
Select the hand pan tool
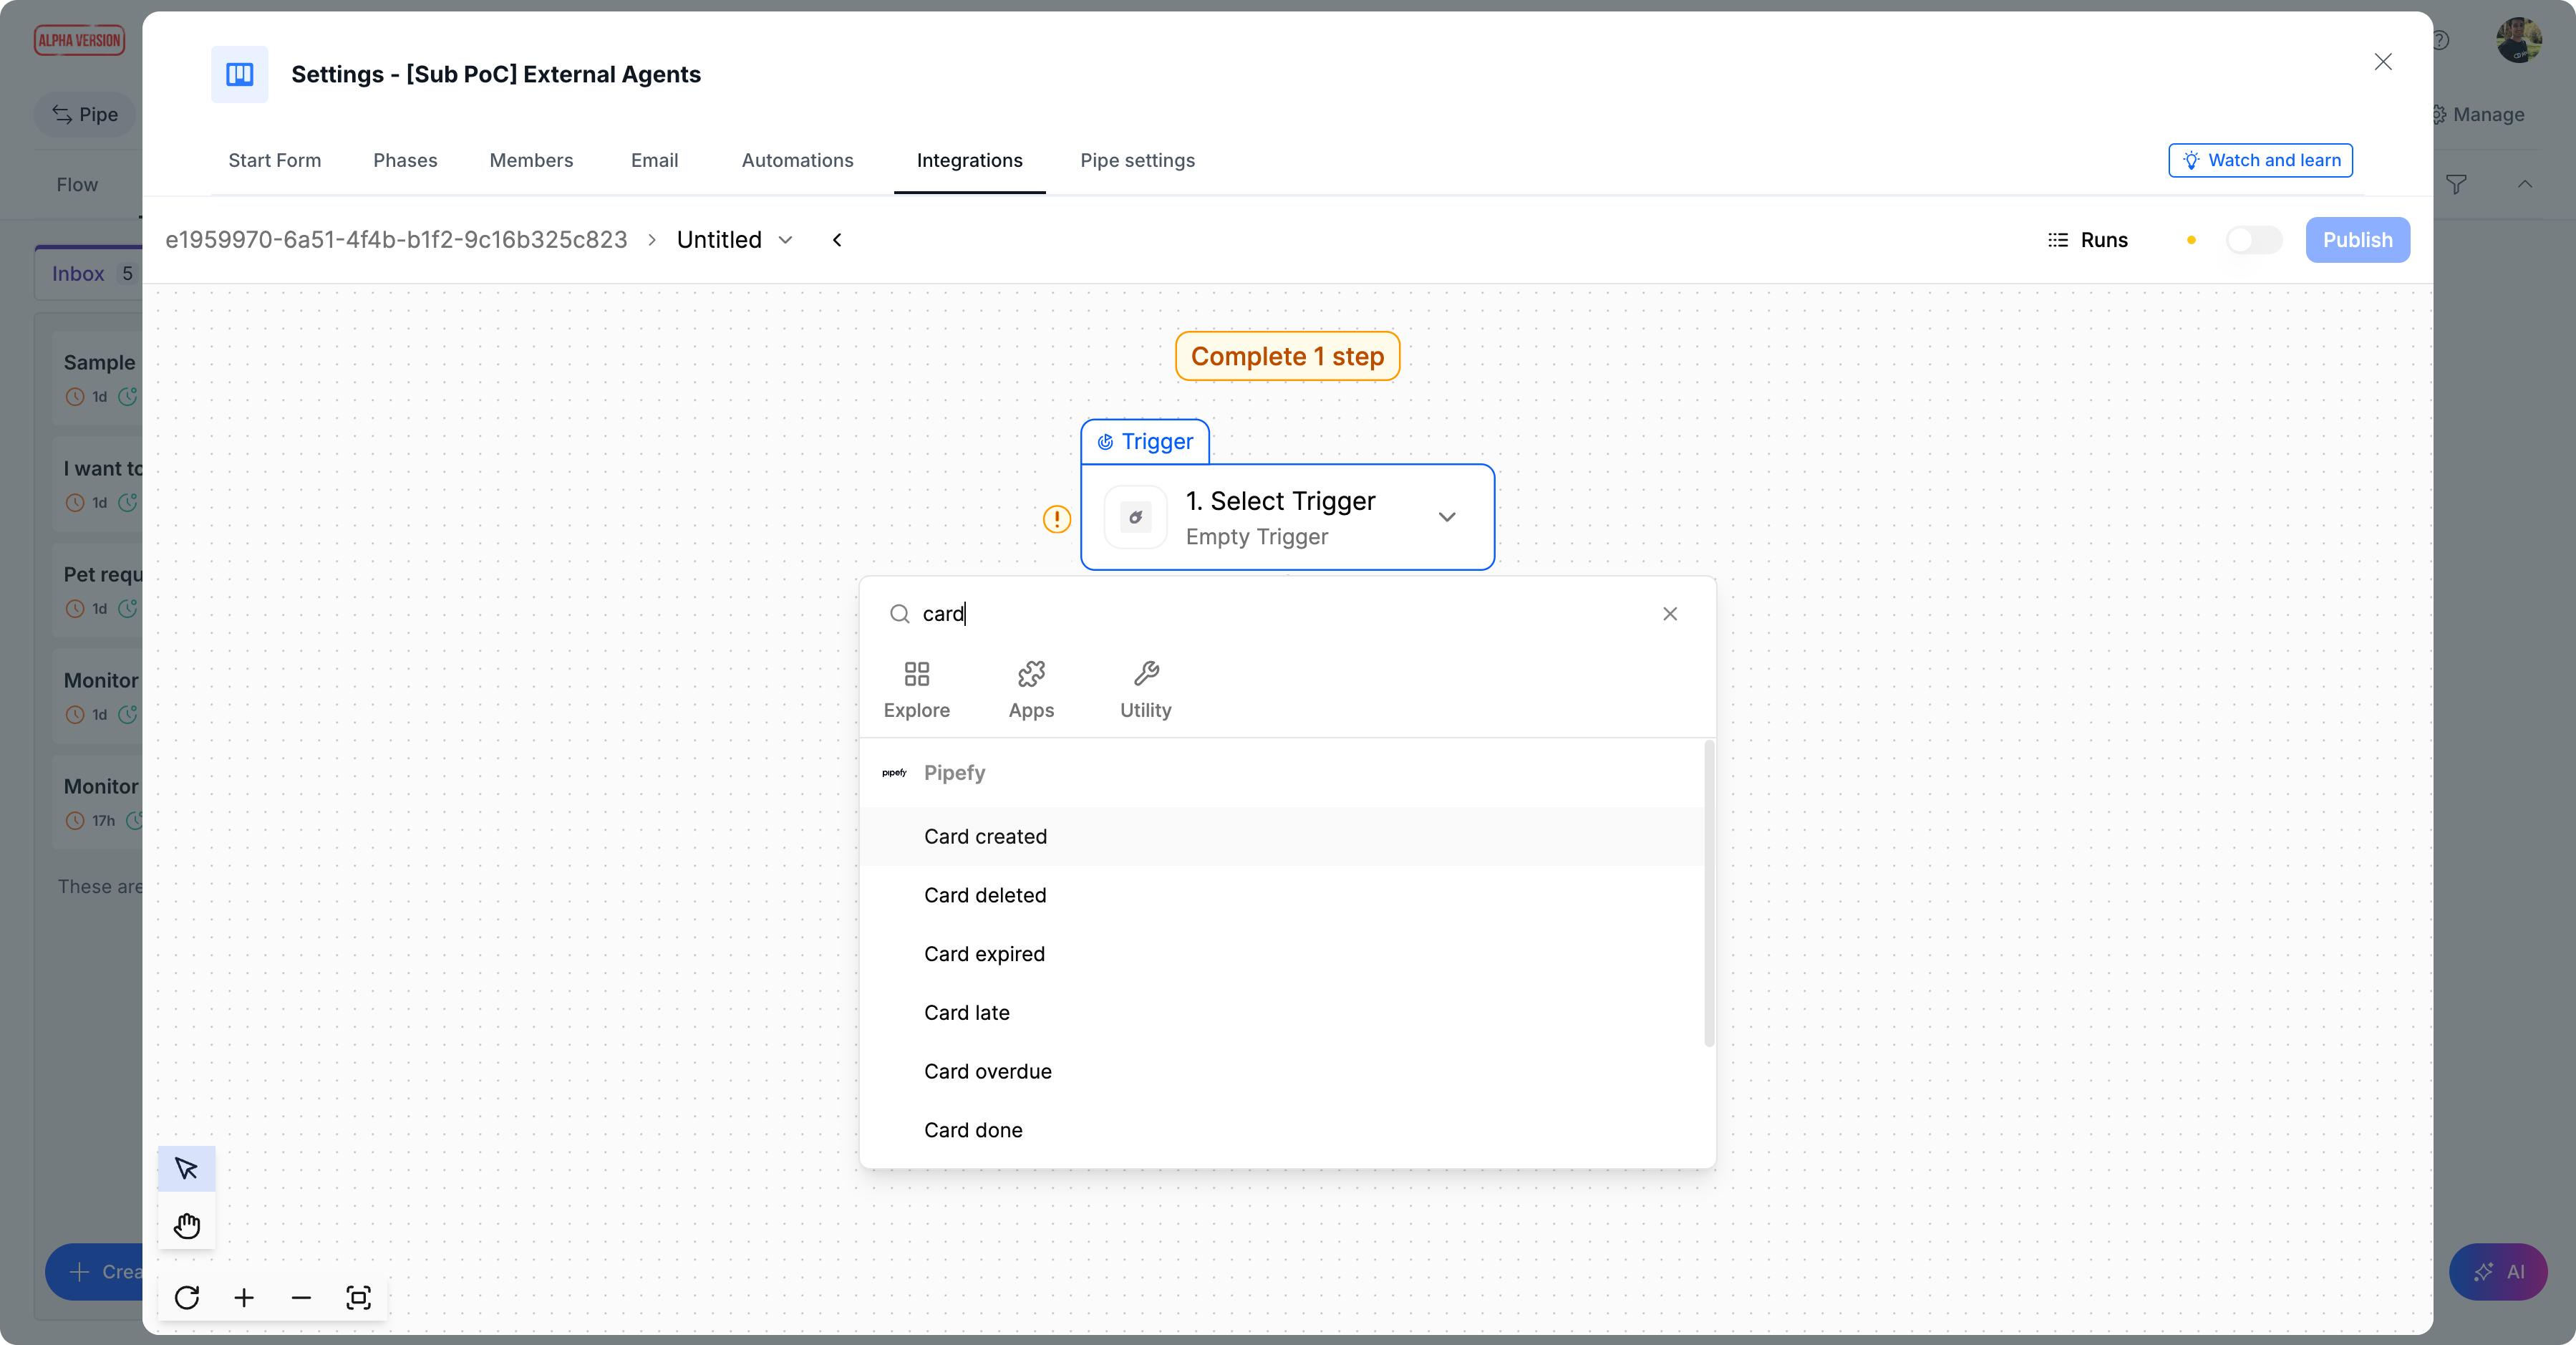[x=186, y=1225]
